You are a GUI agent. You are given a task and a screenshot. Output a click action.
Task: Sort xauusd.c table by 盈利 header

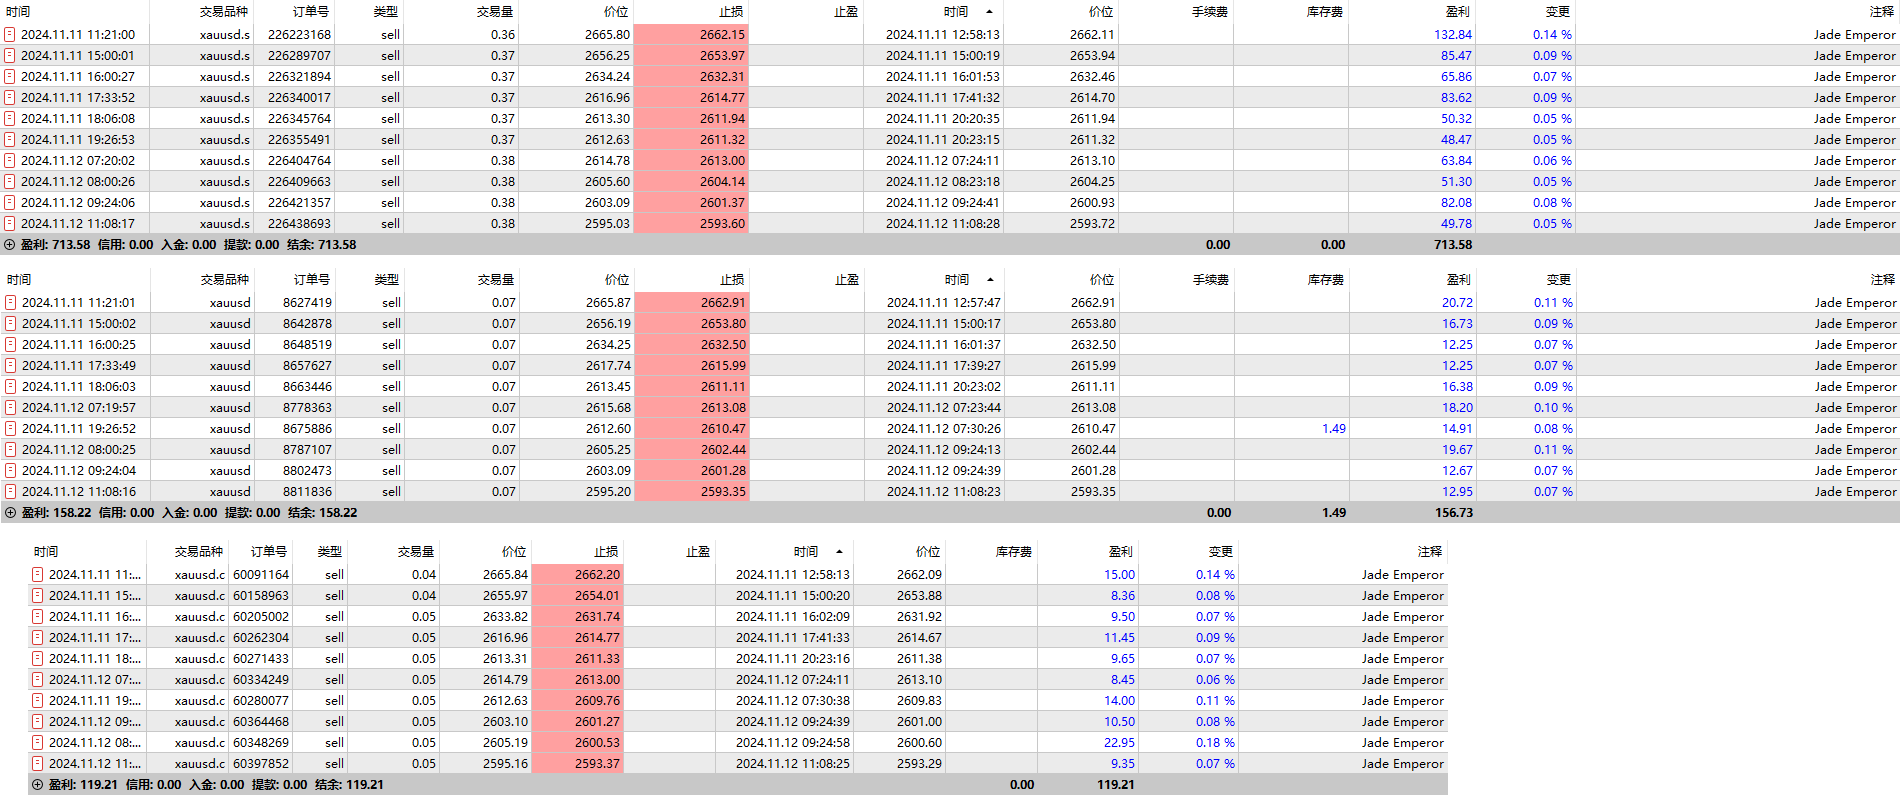pos(1121,552)
